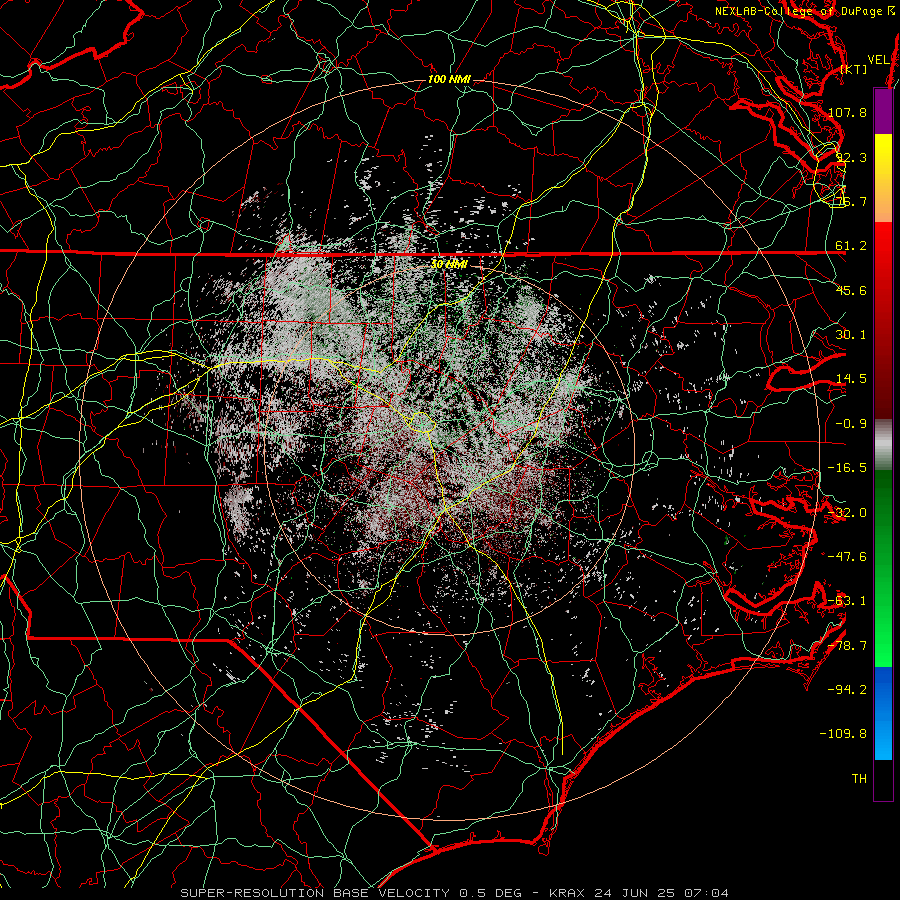Click the 50 NMI range ring label

(x=449, y=264)
